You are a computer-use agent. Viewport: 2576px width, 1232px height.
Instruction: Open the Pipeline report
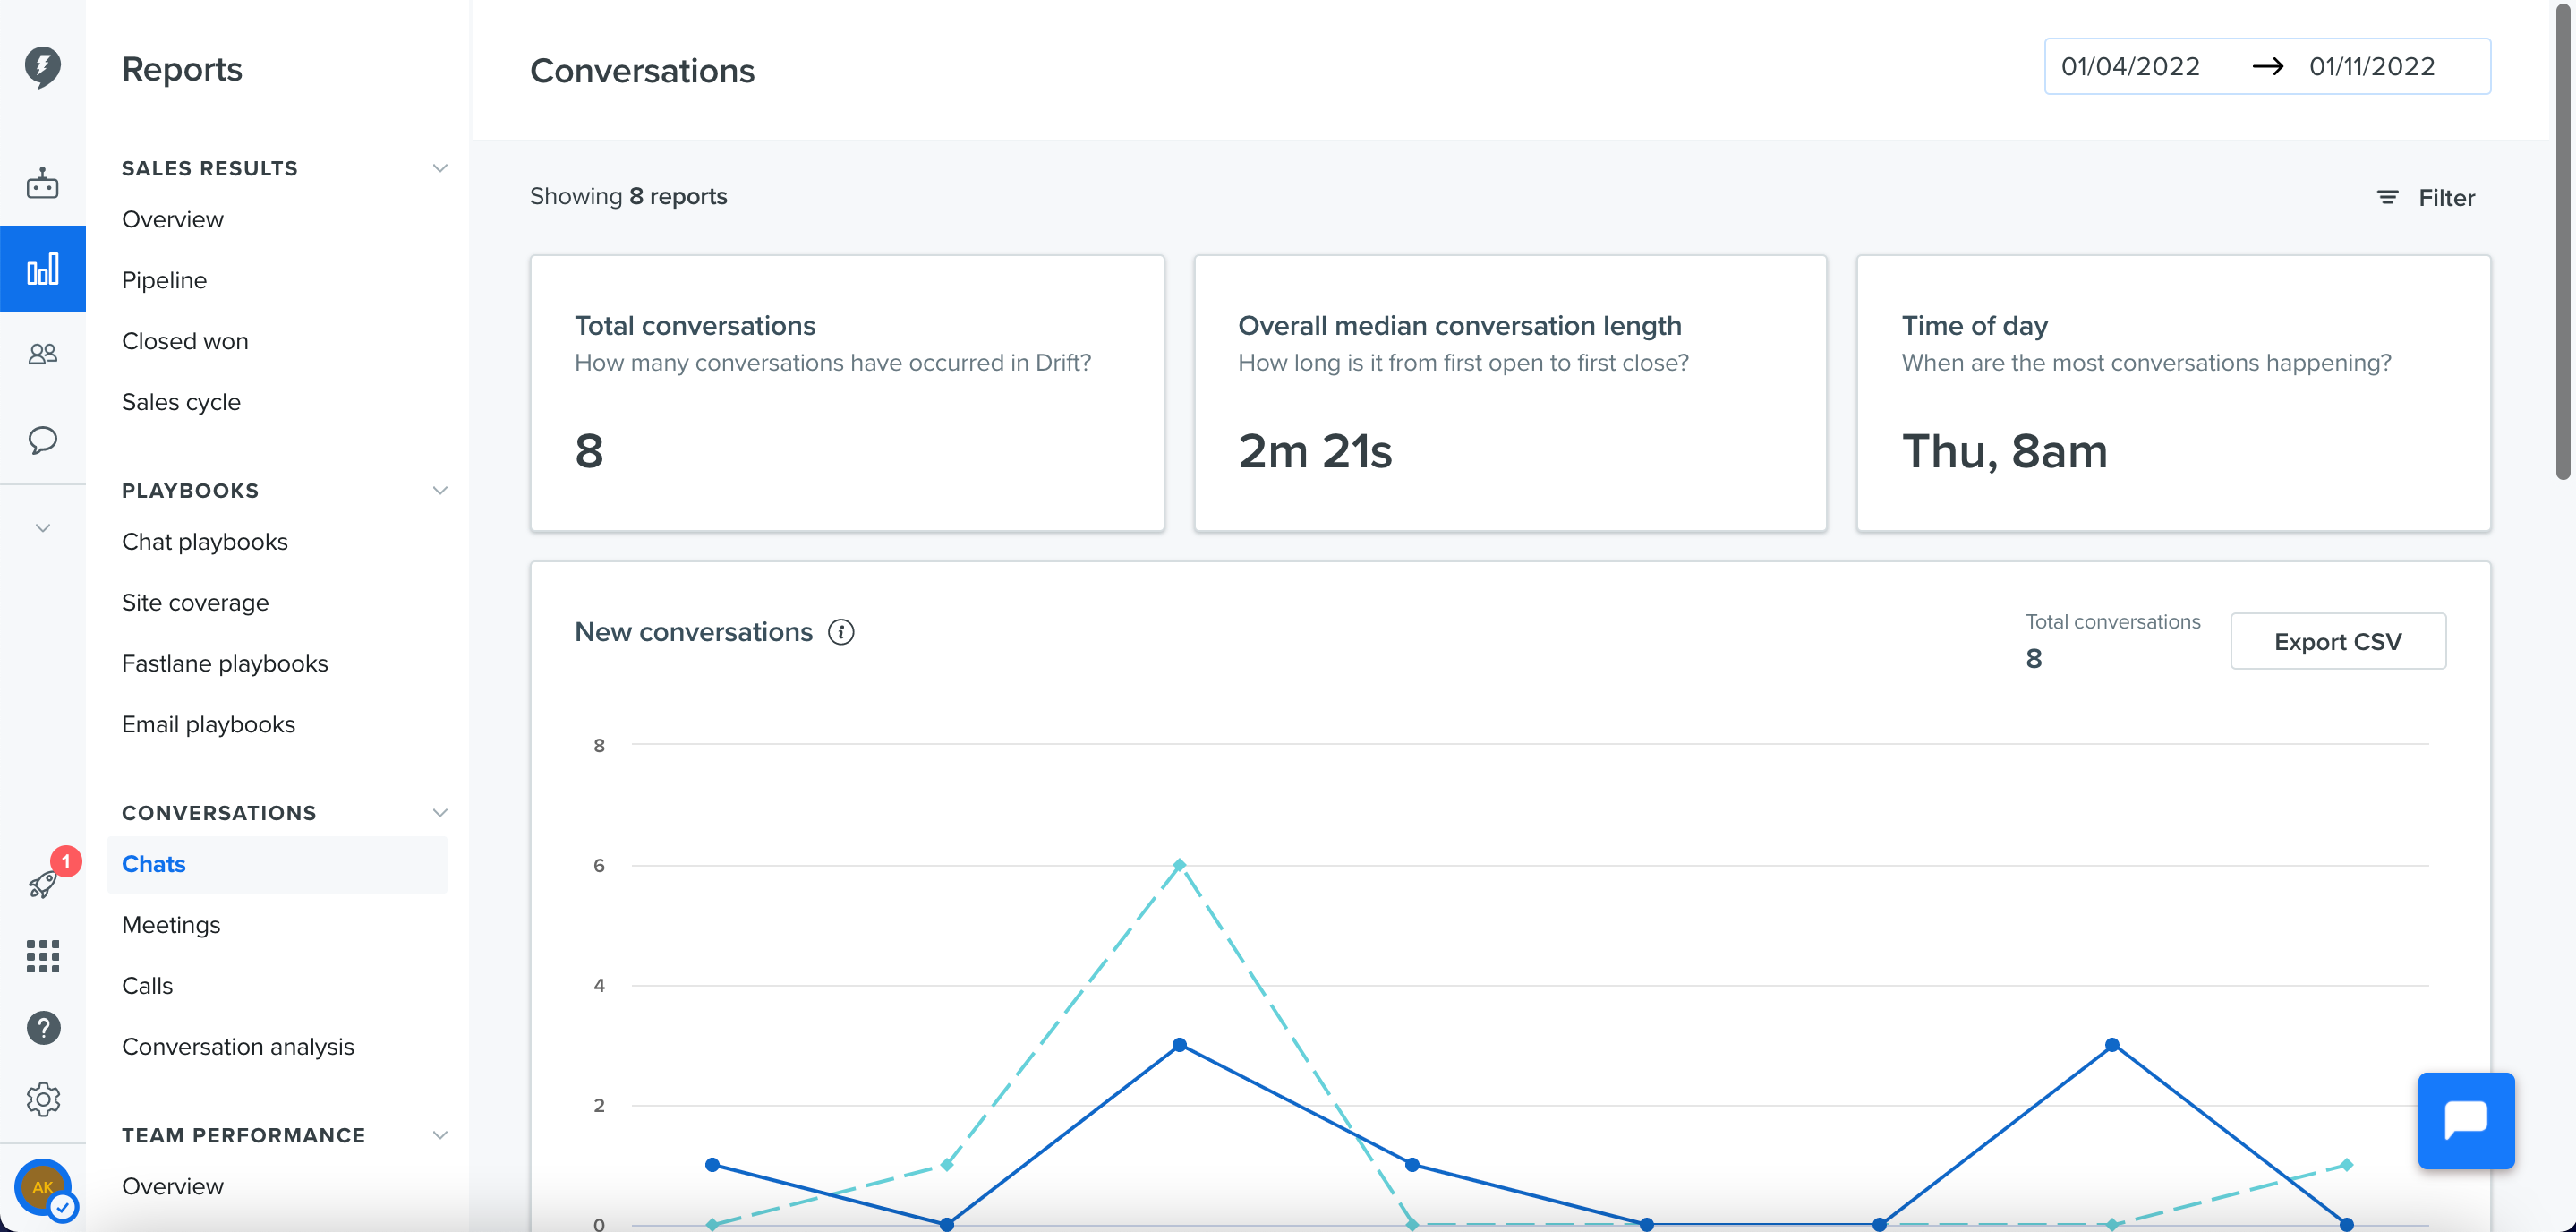[164, 280]
